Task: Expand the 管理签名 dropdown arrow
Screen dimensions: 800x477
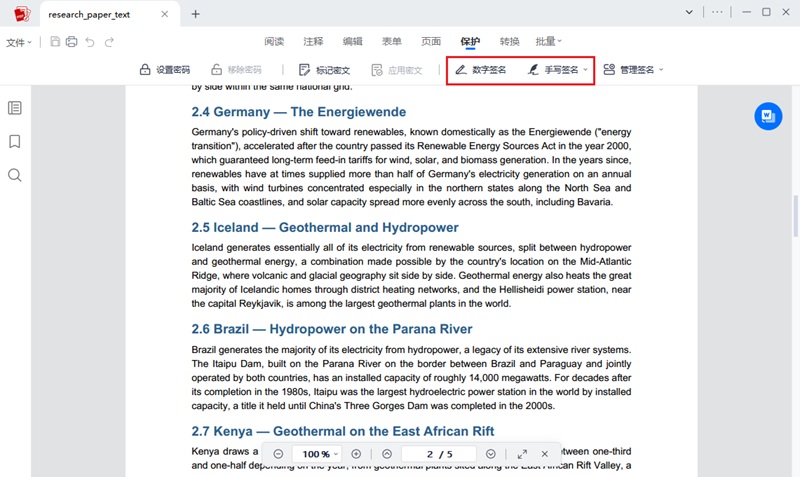Action: tap(661, 70)
